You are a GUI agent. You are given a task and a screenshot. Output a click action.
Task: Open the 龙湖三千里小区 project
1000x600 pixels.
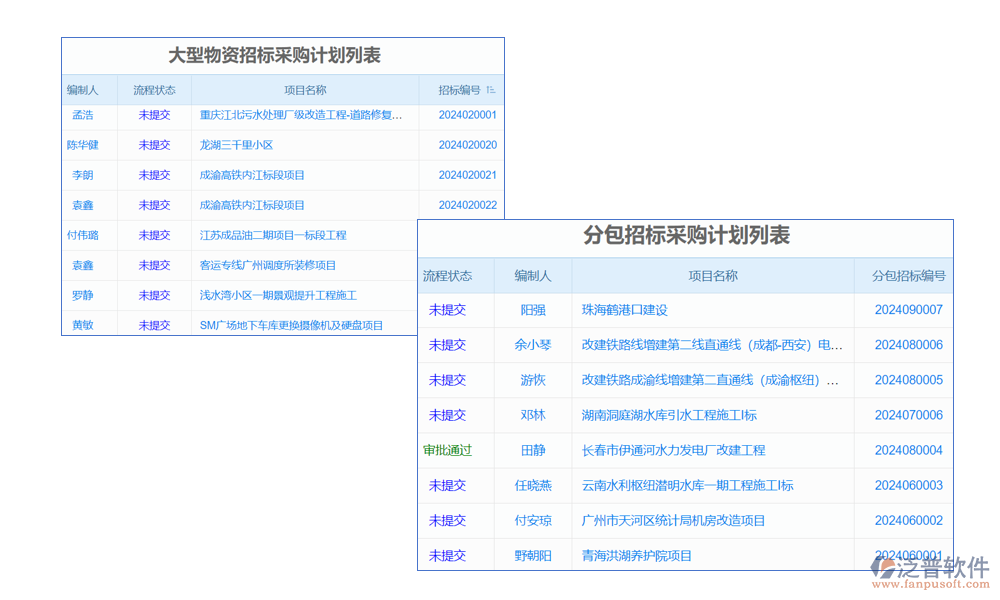[x=236, y=145]
